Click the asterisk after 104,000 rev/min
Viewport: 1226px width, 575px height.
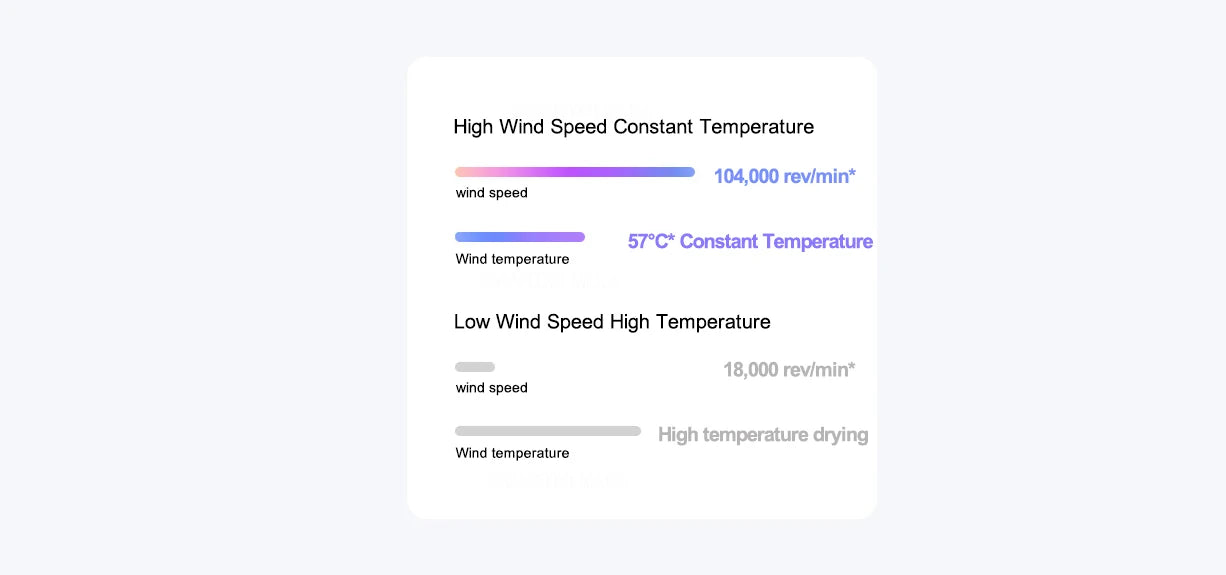click(x=852, y=174)
